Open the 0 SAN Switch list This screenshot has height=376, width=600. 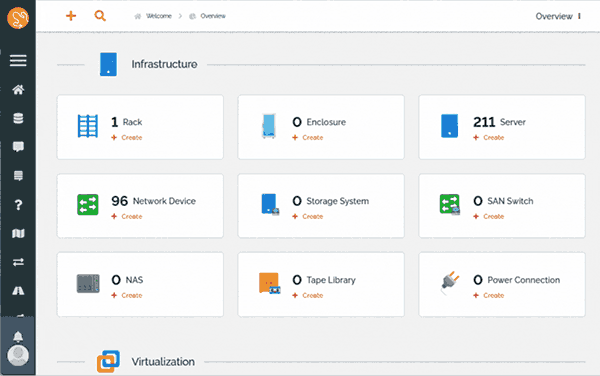(x=503, y=201)
